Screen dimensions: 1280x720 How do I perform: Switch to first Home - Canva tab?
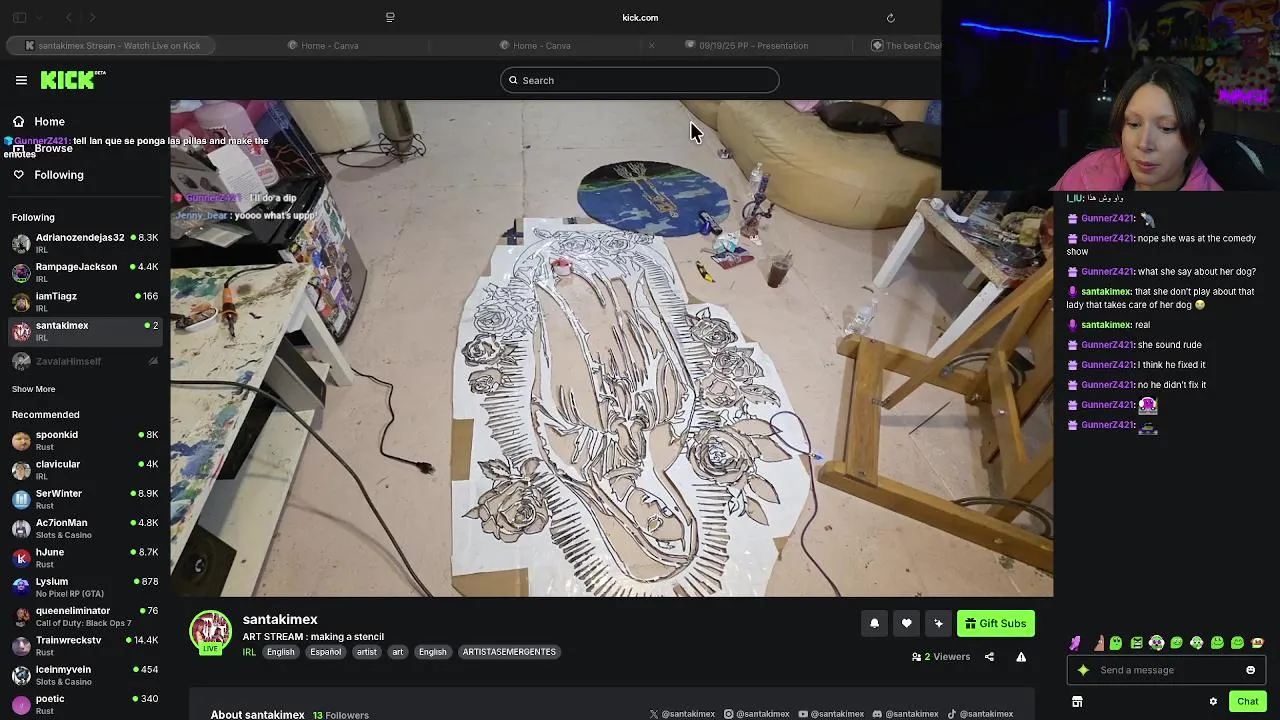pos(323,45)
